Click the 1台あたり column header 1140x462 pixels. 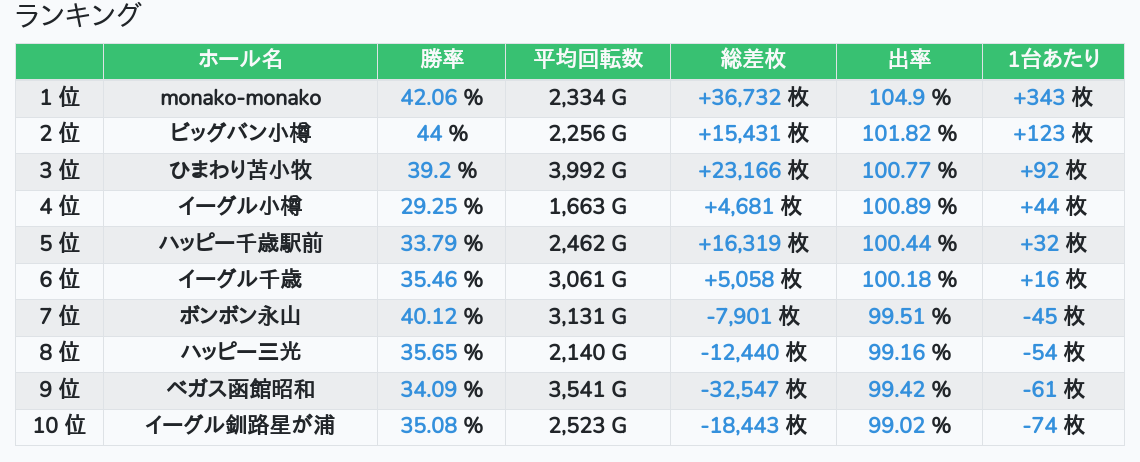tap(1055, 60)
